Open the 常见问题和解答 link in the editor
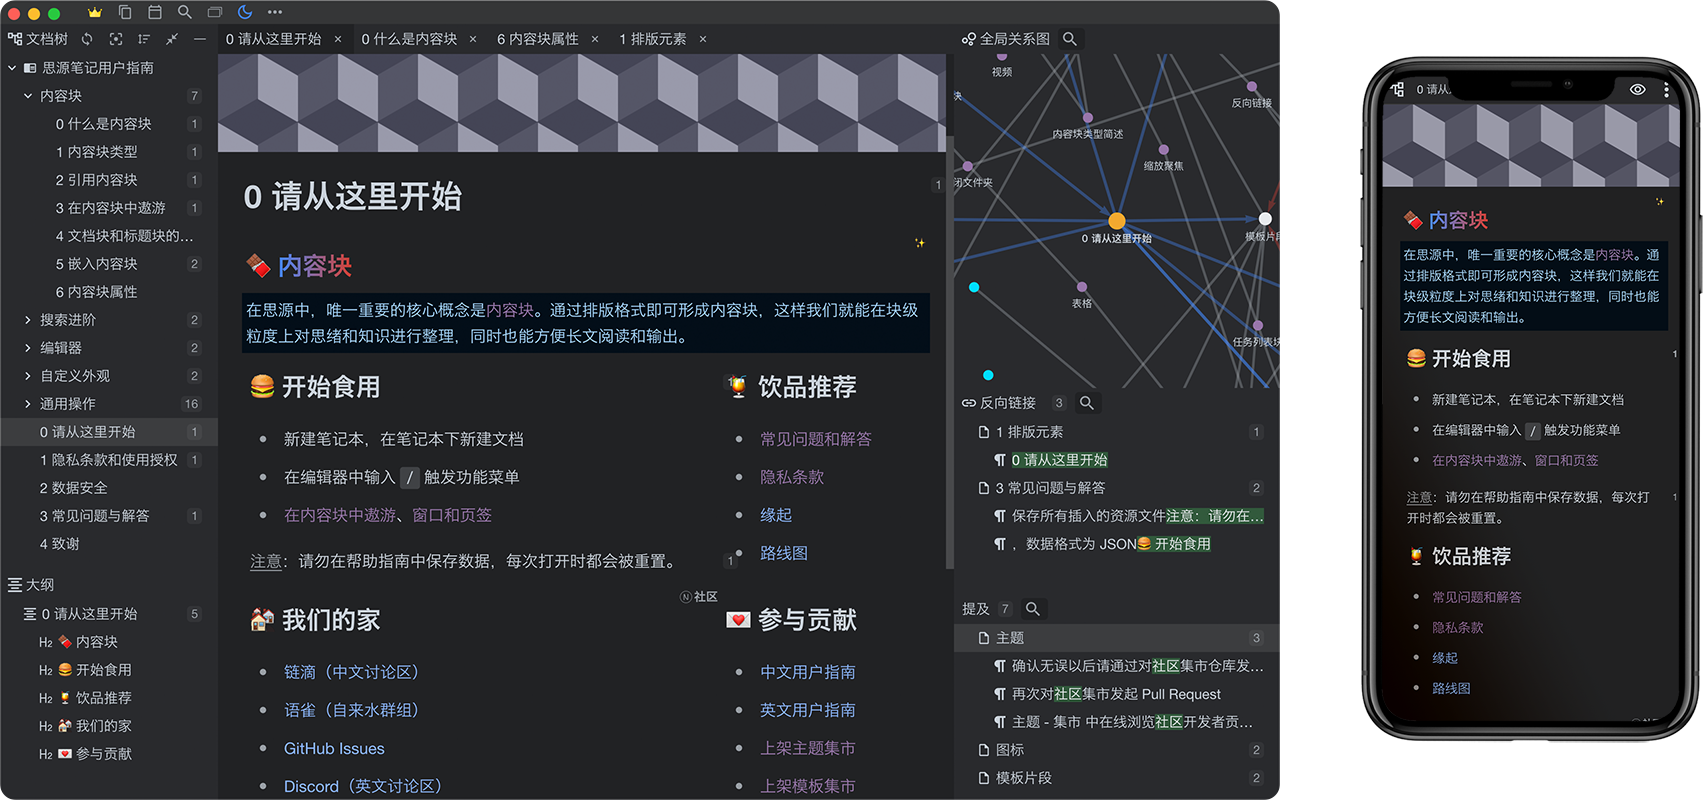1703x800 pixels. click(815, 439)
